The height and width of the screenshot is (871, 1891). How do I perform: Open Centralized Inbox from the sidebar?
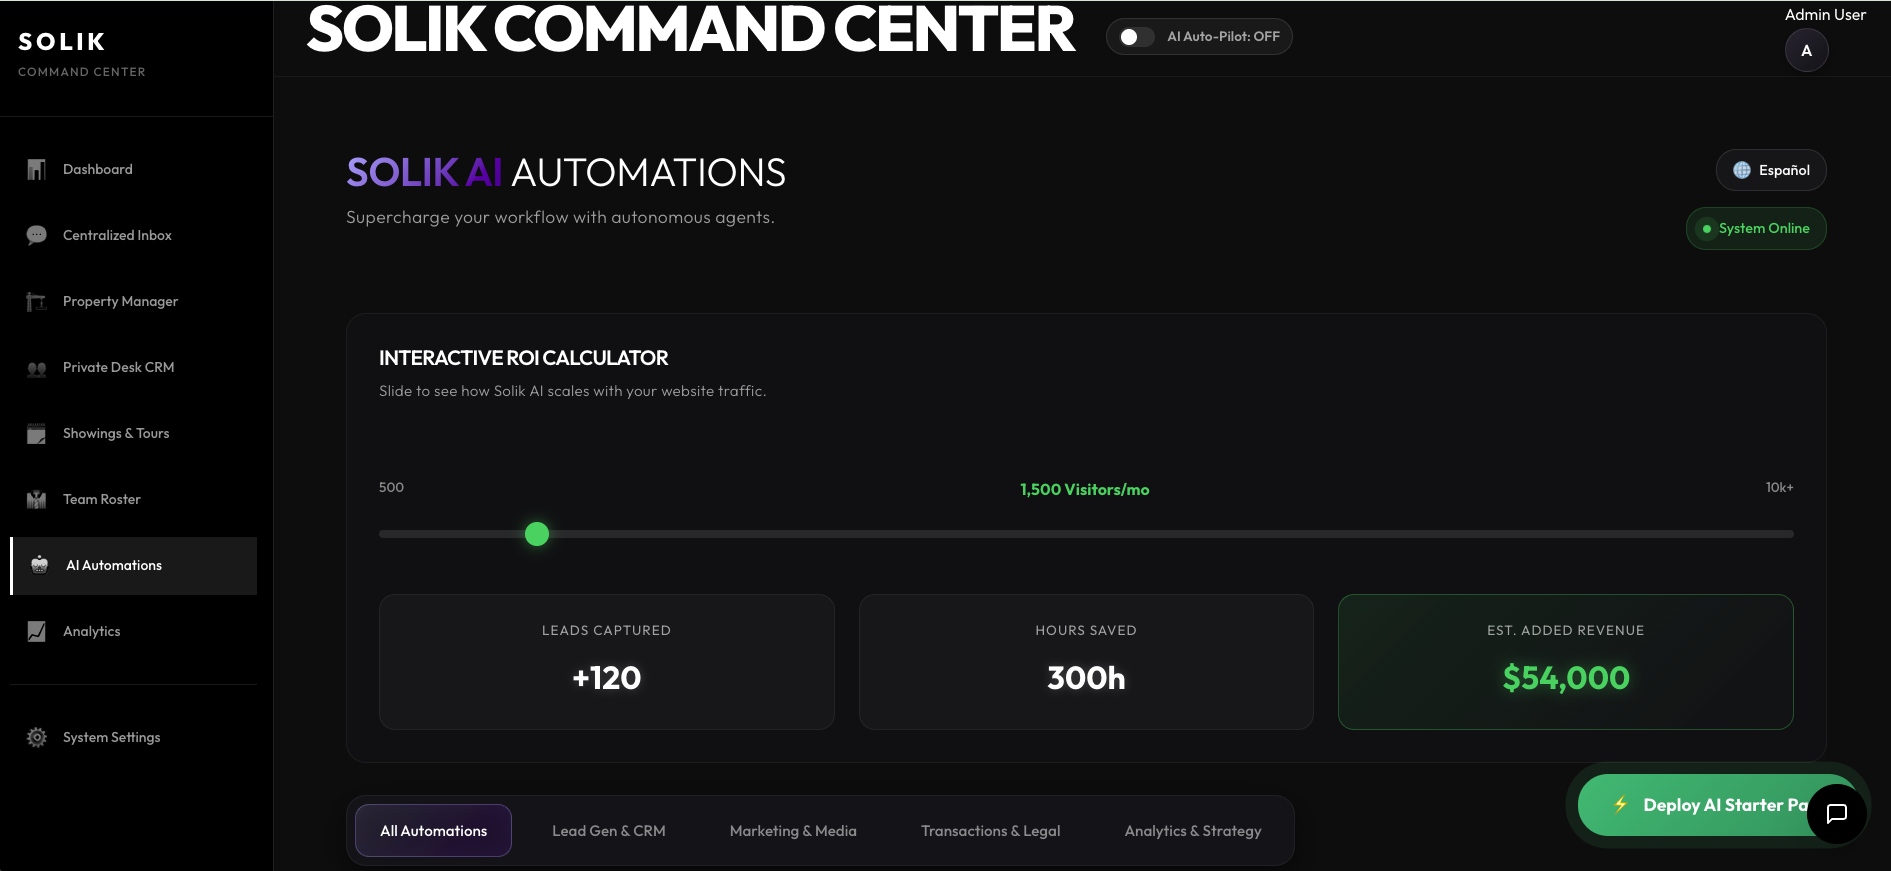(x=134, y=235)
